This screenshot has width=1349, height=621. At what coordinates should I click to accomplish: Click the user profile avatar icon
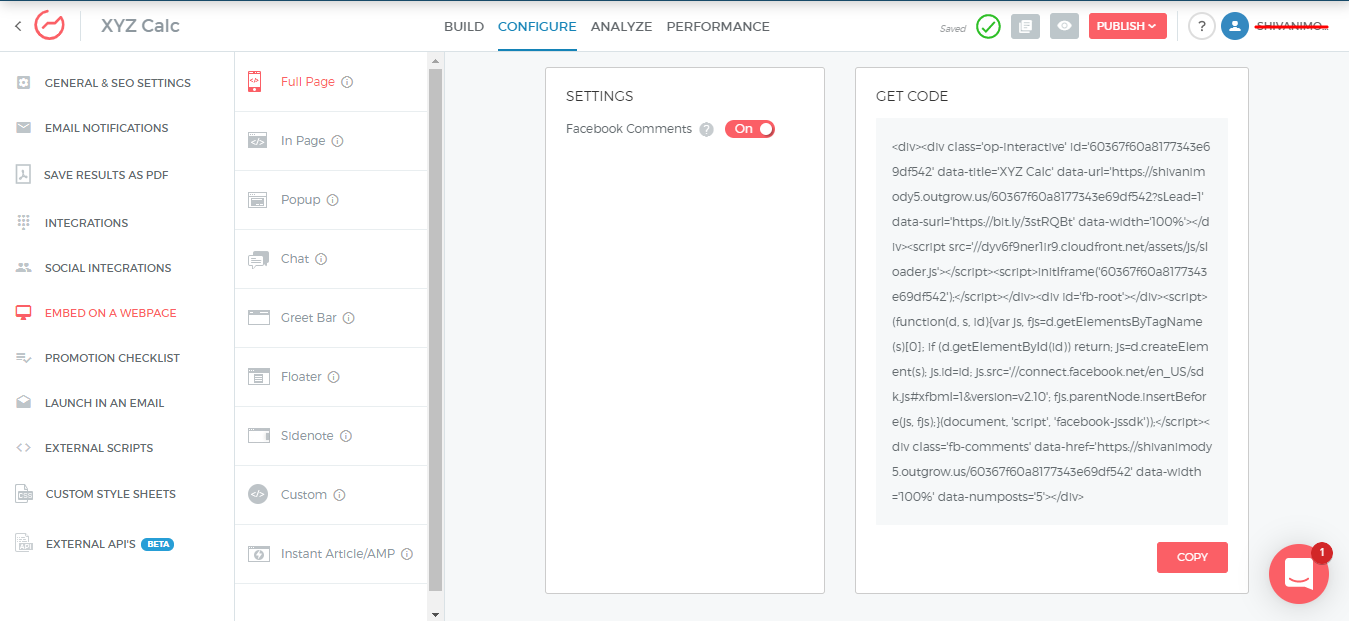(x=1235, y=27)
